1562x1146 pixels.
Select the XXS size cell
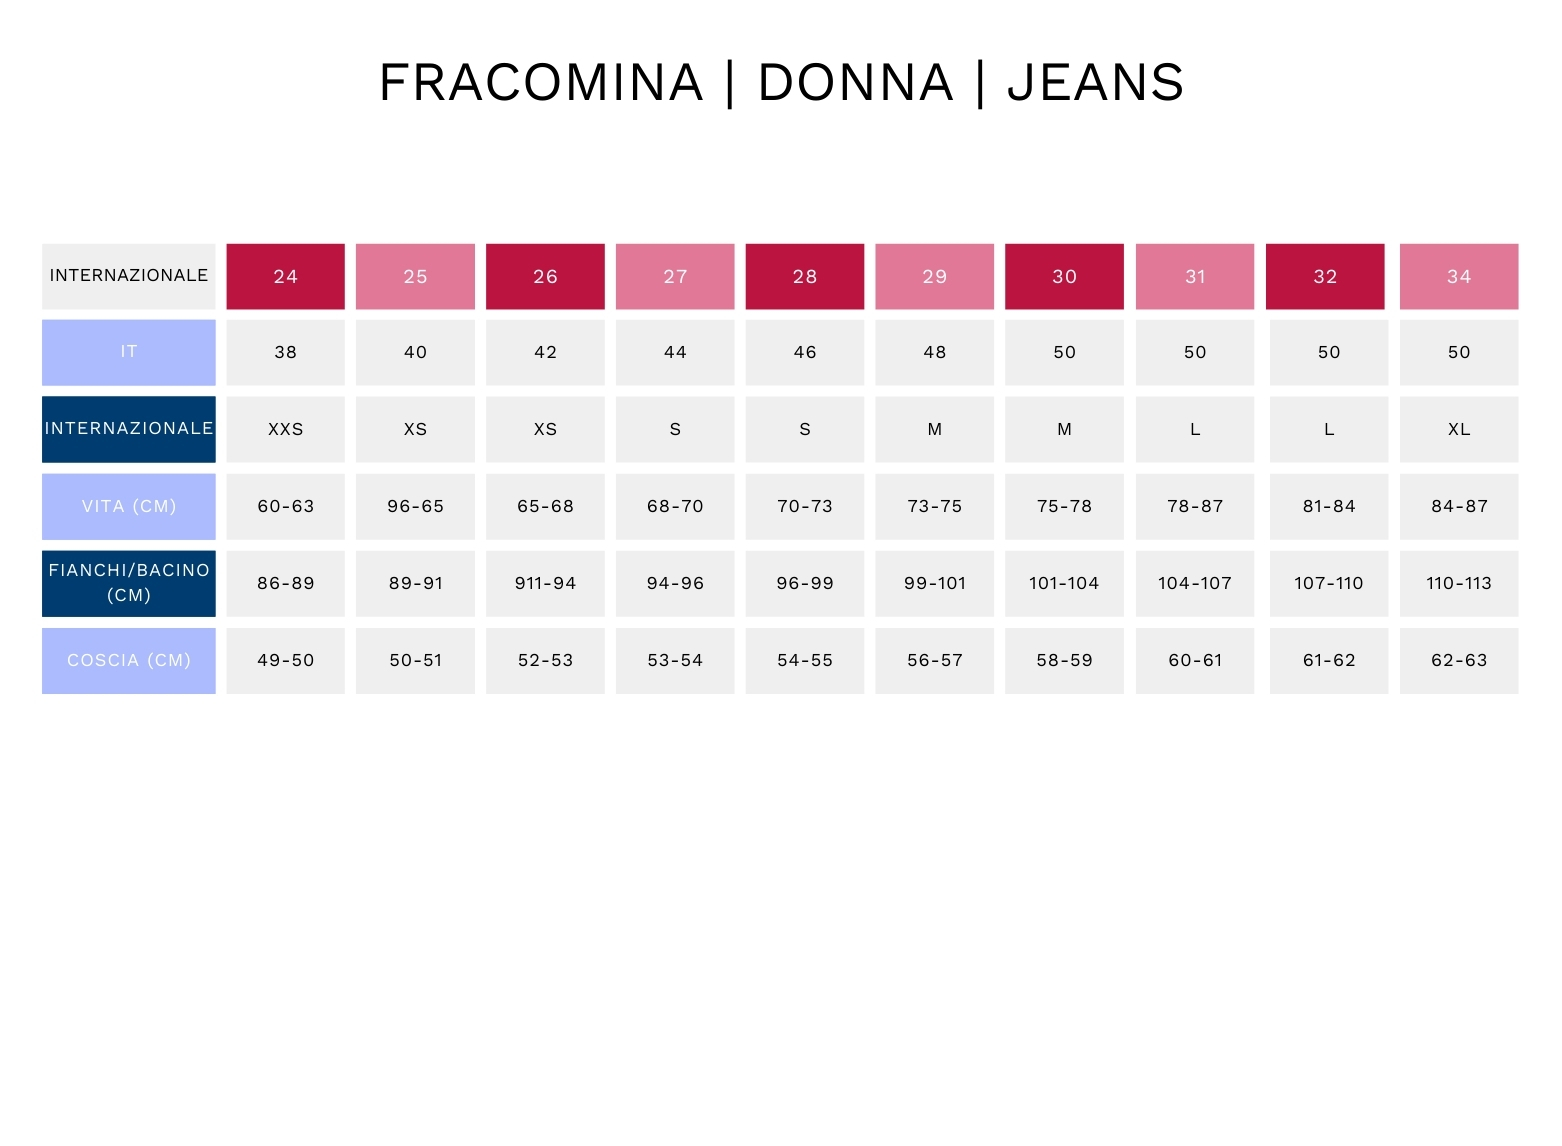click(285, 429)
